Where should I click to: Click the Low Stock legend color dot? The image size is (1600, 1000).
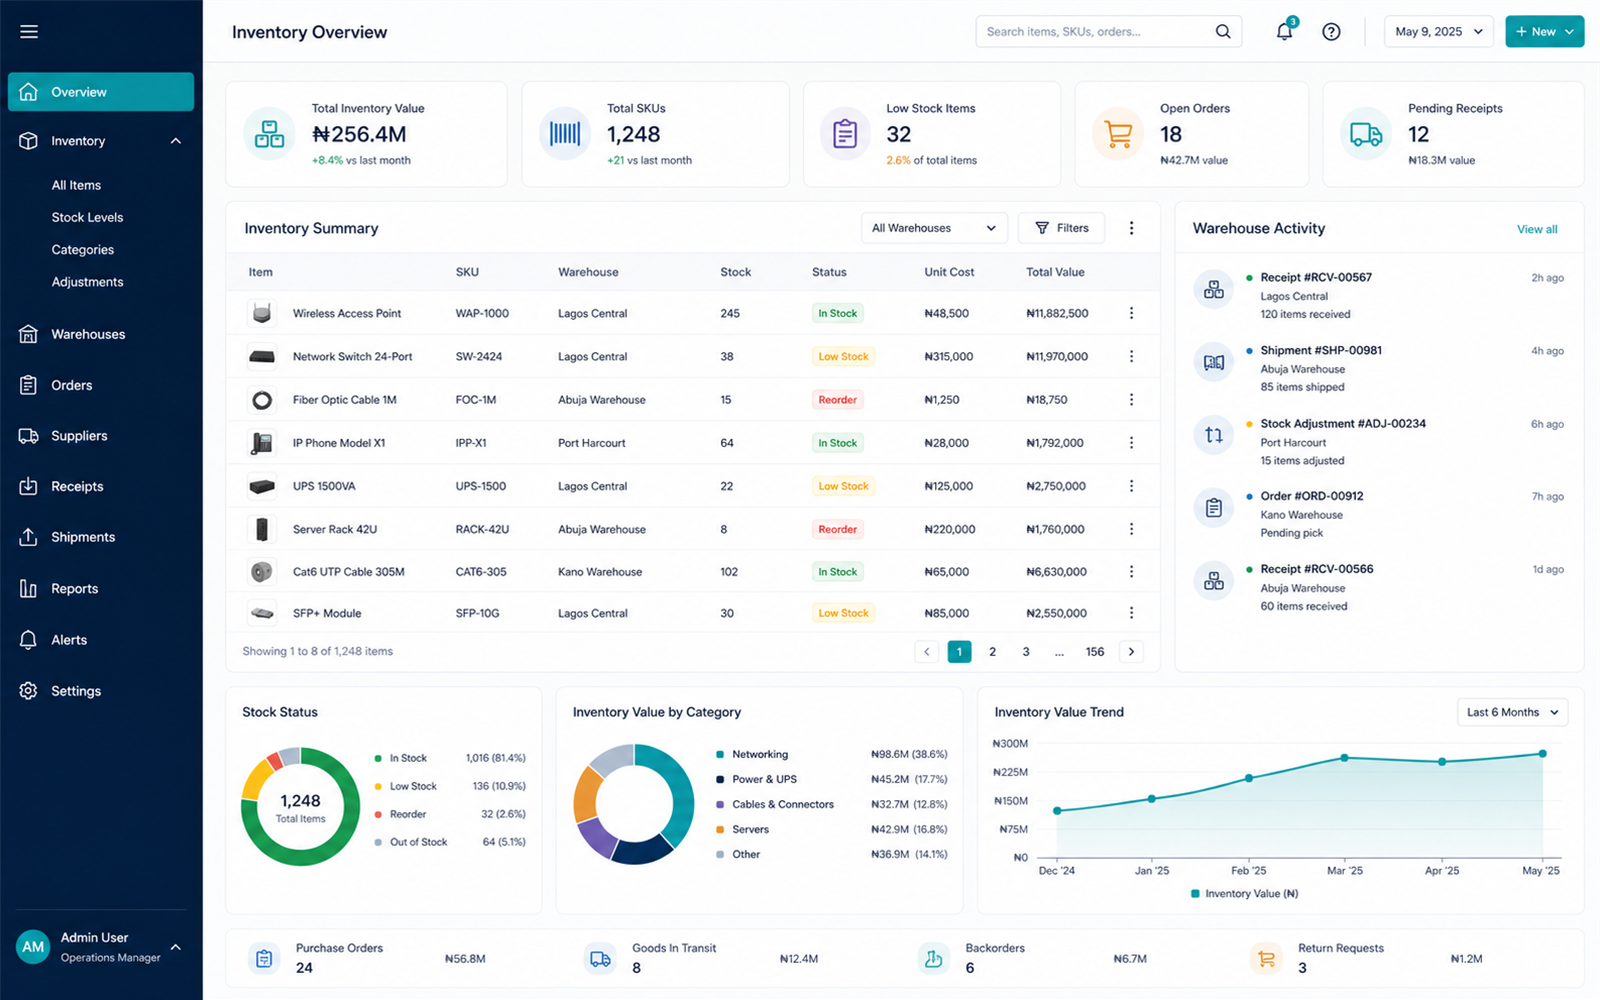378,787
